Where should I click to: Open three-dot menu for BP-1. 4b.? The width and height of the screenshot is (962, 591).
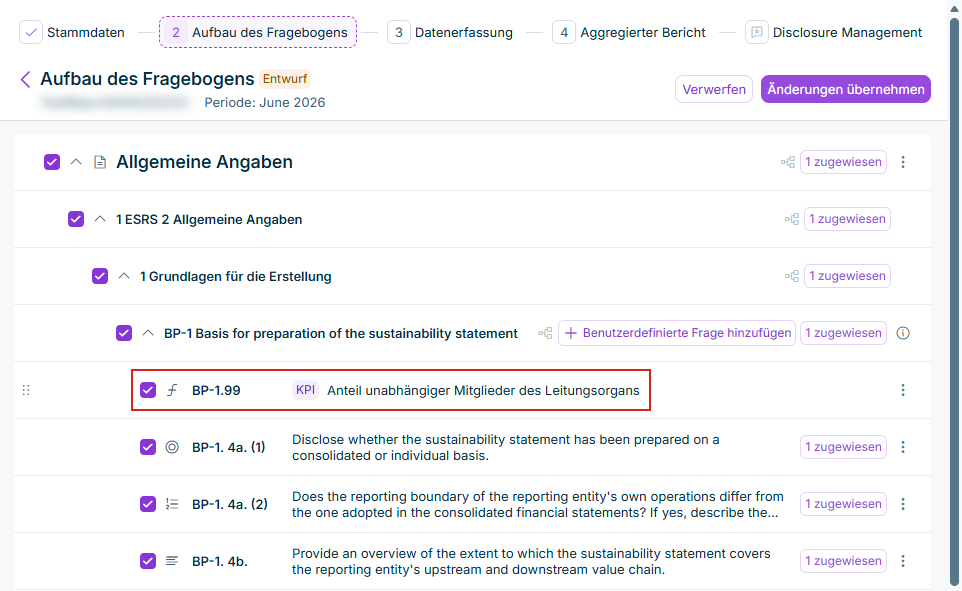[x=903, y=561]
